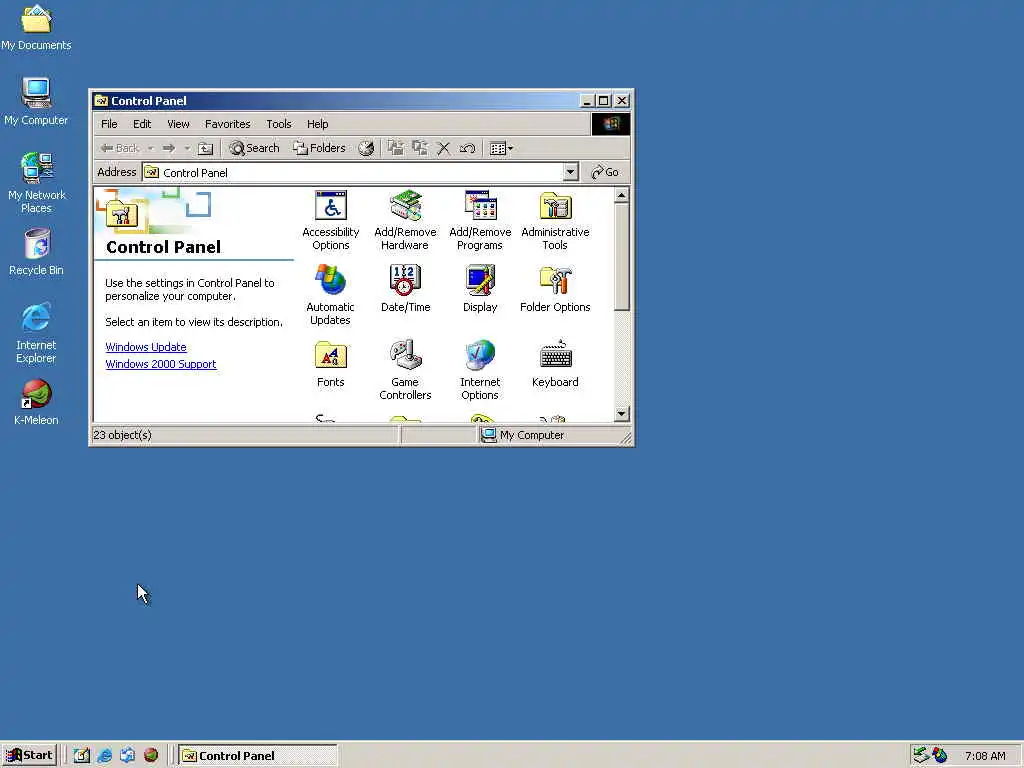Launch K-Meleon from quick launch bar
The image size is (1024, 768).
[x=151, y=756]
